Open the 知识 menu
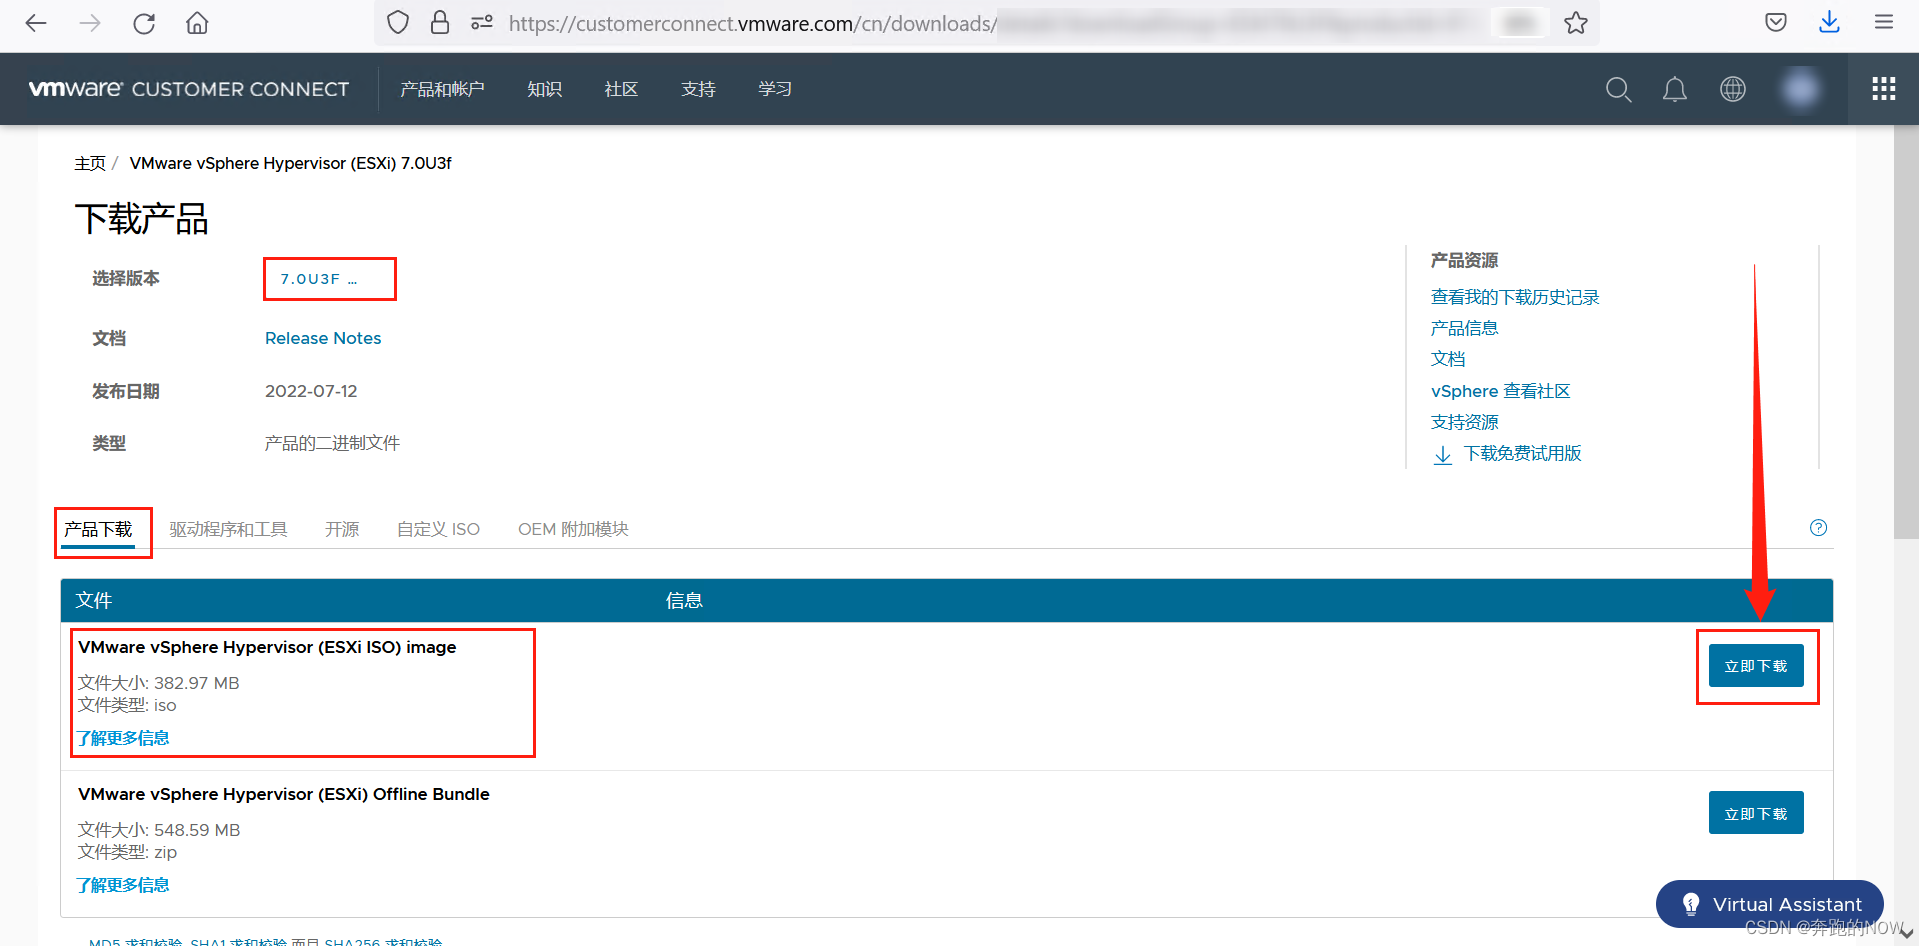 545,89
